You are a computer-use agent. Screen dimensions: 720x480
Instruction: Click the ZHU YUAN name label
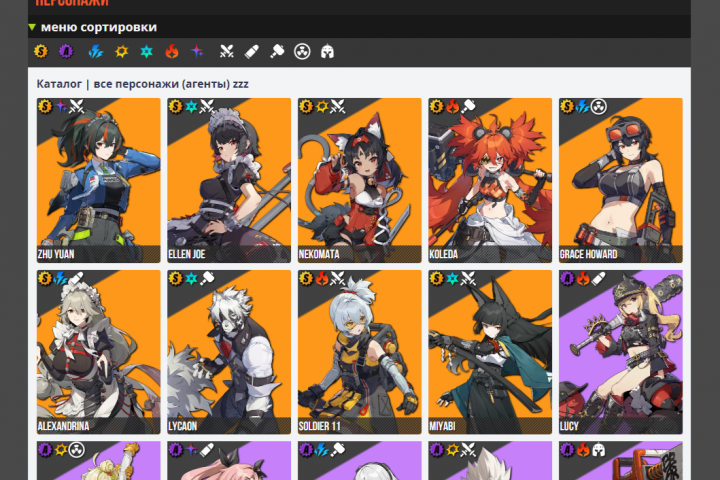pyautogui.click(x=56, y=254)
